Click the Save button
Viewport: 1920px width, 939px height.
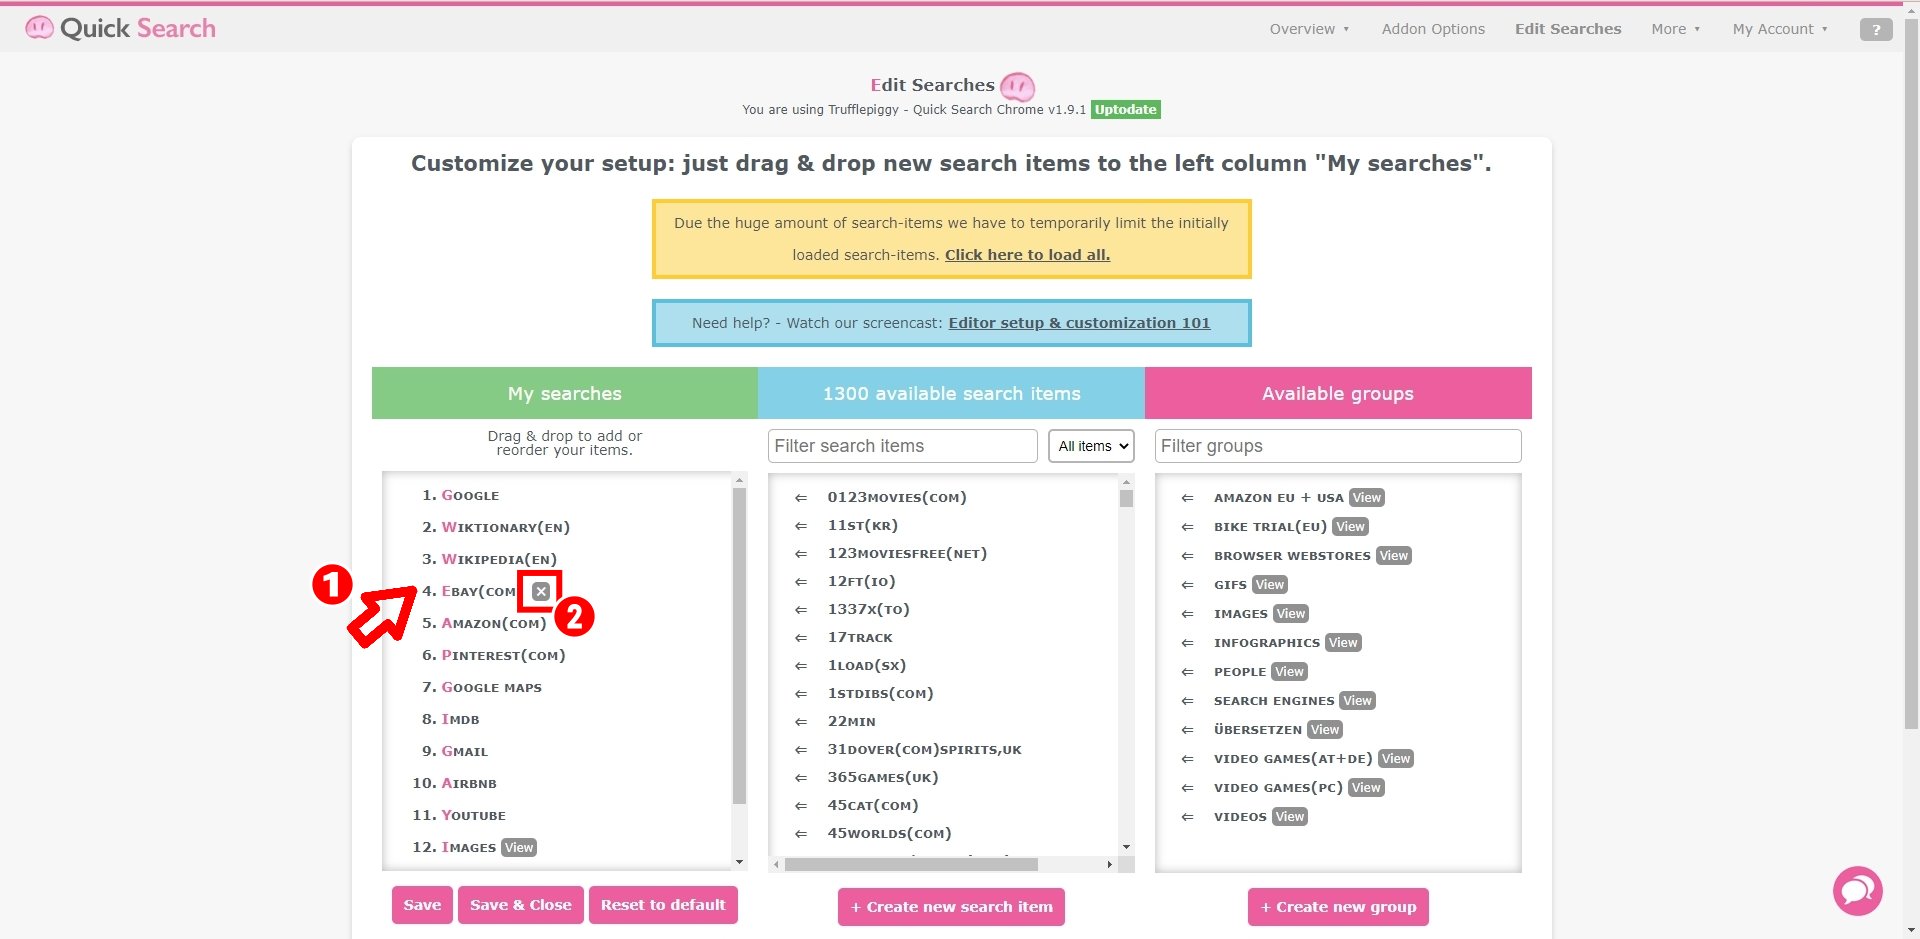(422, 905)
